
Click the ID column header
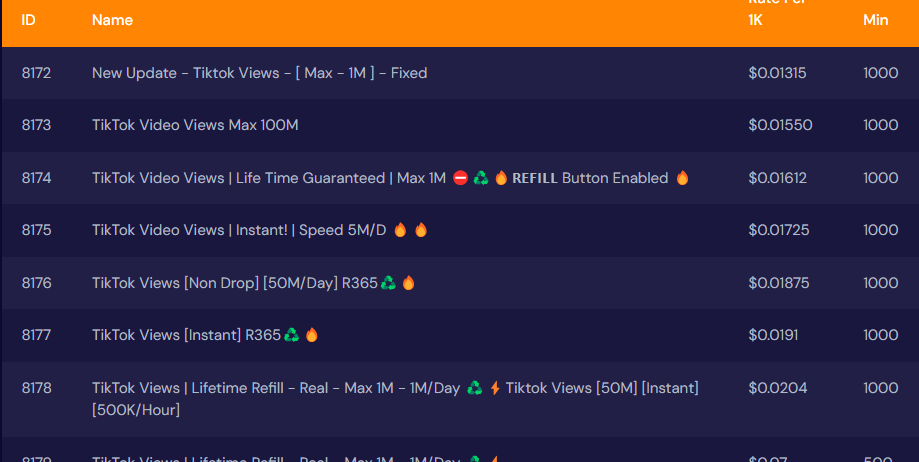tap(28, 20)
